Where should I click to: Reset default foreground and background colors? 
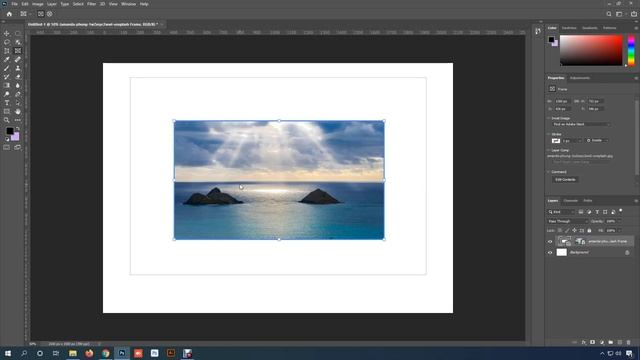point(7,139)
